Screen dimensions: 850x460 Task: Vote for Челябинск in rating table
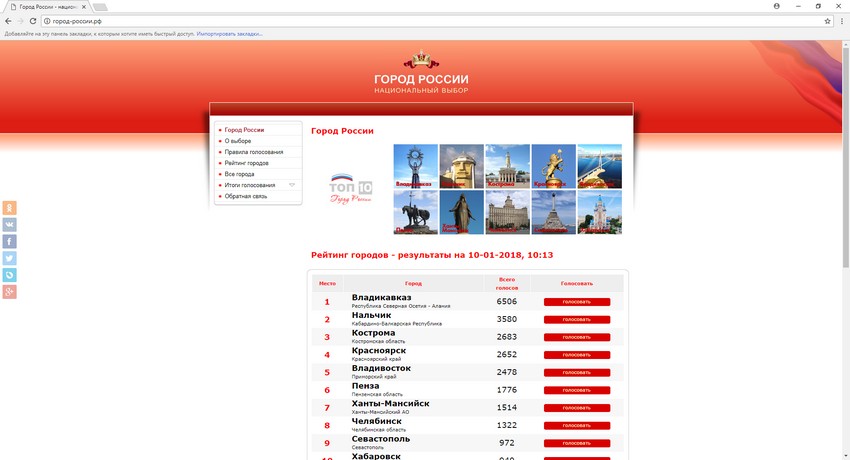pyautogui.click(x=576, y=425)
